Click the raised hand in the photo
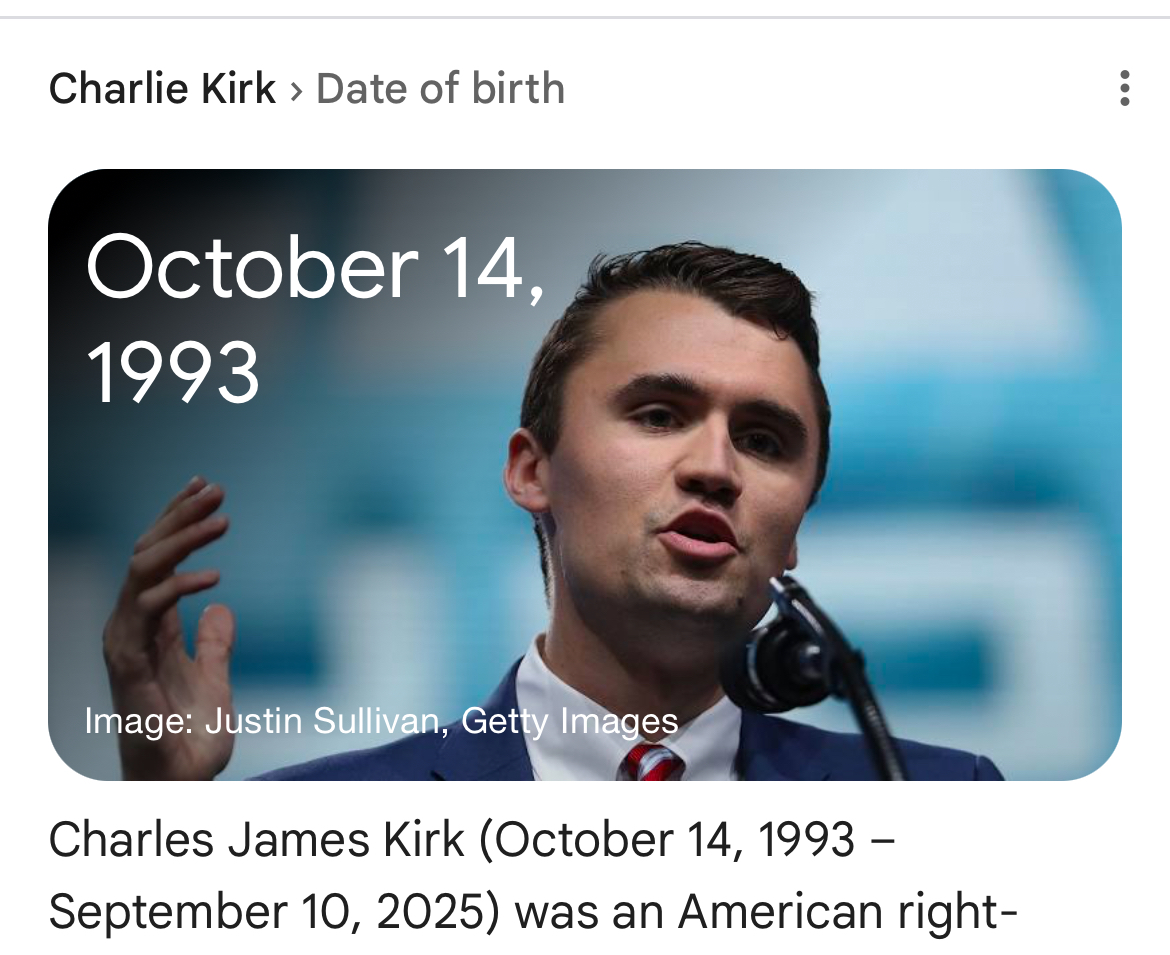Viewport: 1170px width, 955px height. [x=165, y=600]
